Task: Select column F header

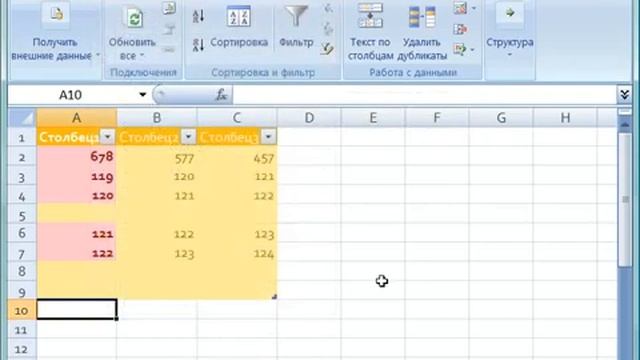Action: click(437, 118)
